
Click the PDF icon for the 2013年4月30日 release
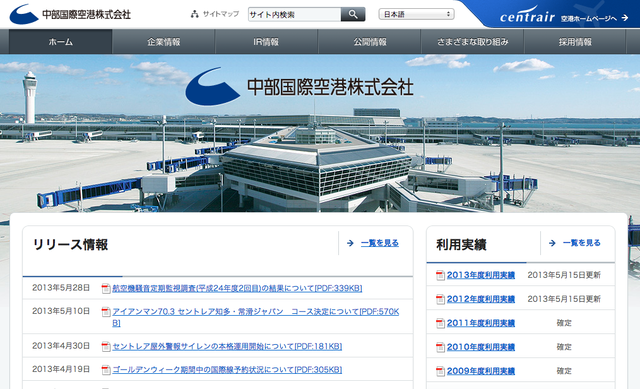106,347
